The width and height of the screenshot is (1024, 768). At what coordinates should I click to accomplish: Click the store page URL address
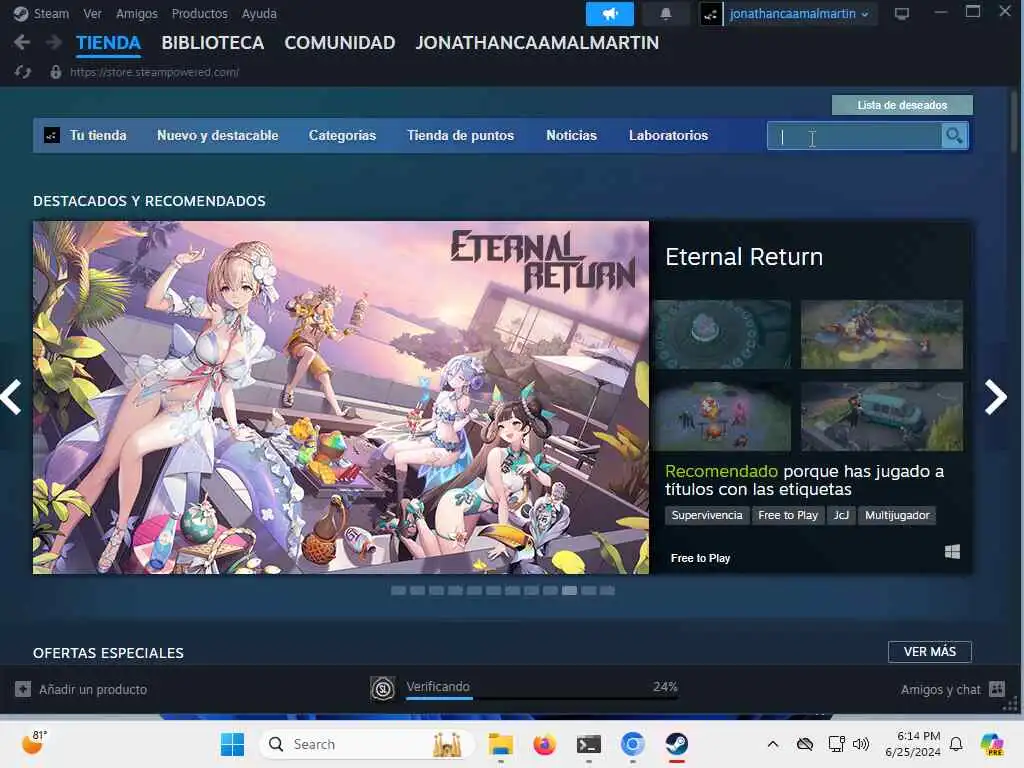click(x=154, y=72)
